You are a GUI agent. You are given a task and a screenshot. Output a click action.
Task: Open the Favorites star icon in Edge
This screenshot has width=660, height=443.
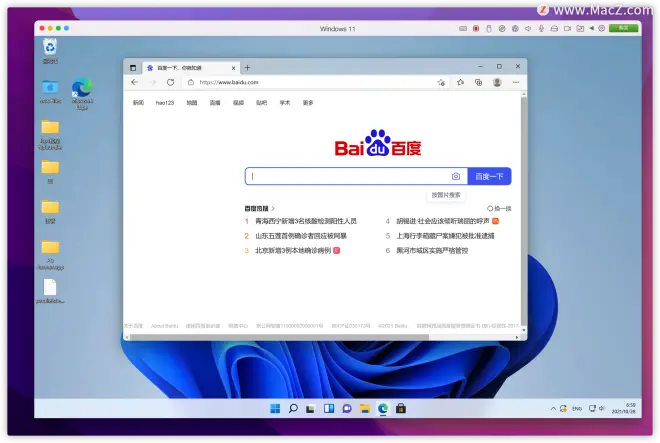click(x=460, y=82)
